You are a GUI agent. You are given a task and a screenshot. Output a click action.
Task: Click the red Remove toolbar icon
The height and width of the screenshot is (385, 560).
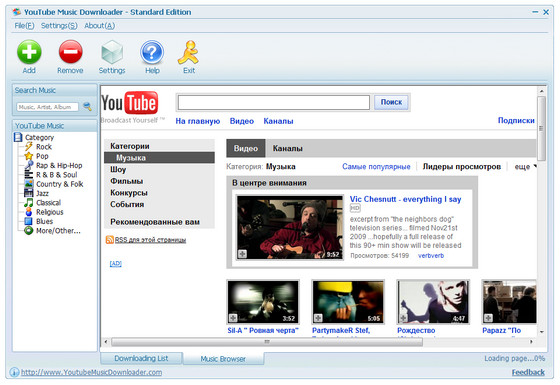(70, 52)
